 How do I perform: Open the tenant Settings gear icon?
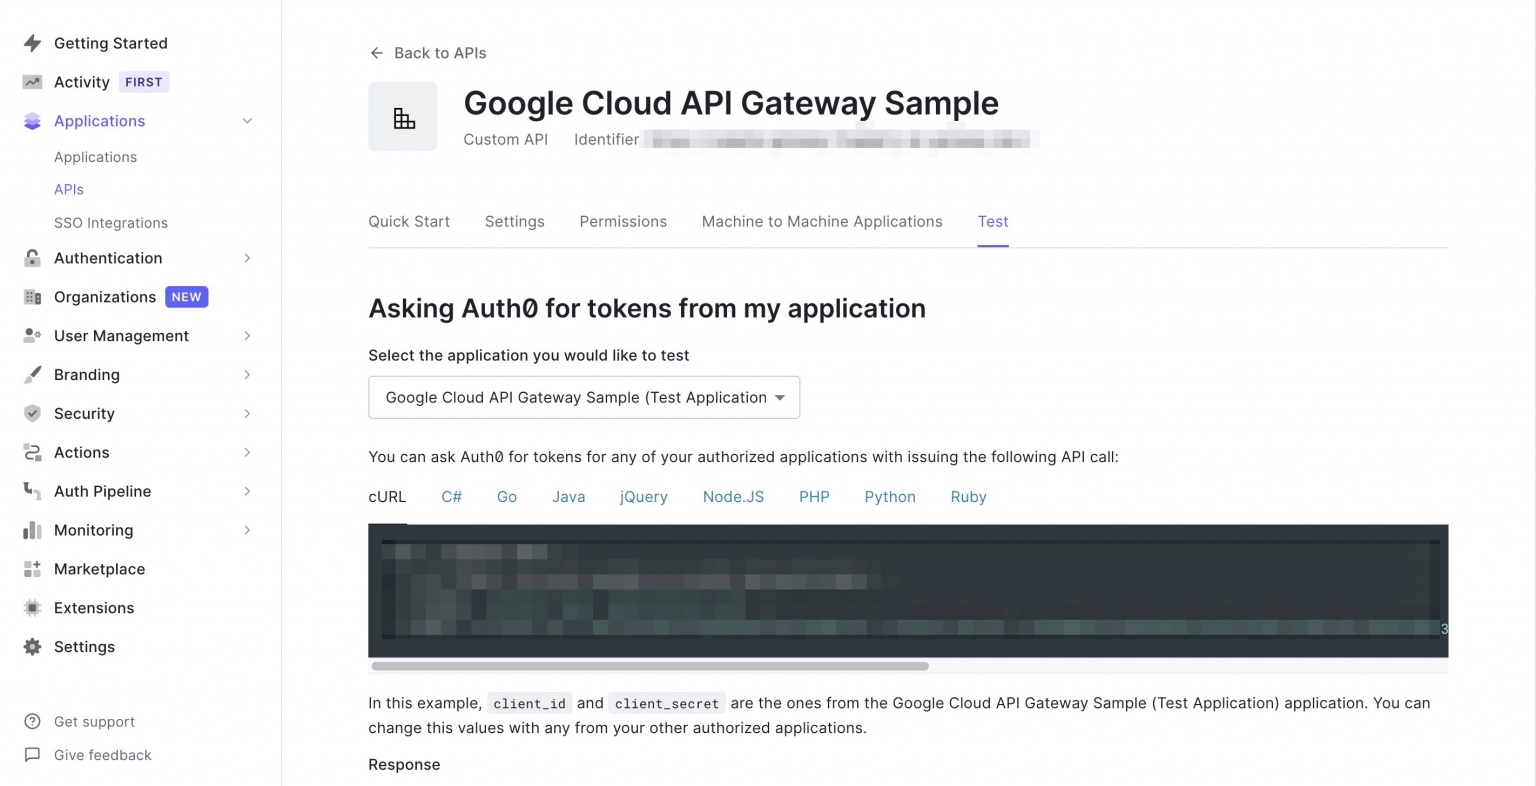(32, 647)
